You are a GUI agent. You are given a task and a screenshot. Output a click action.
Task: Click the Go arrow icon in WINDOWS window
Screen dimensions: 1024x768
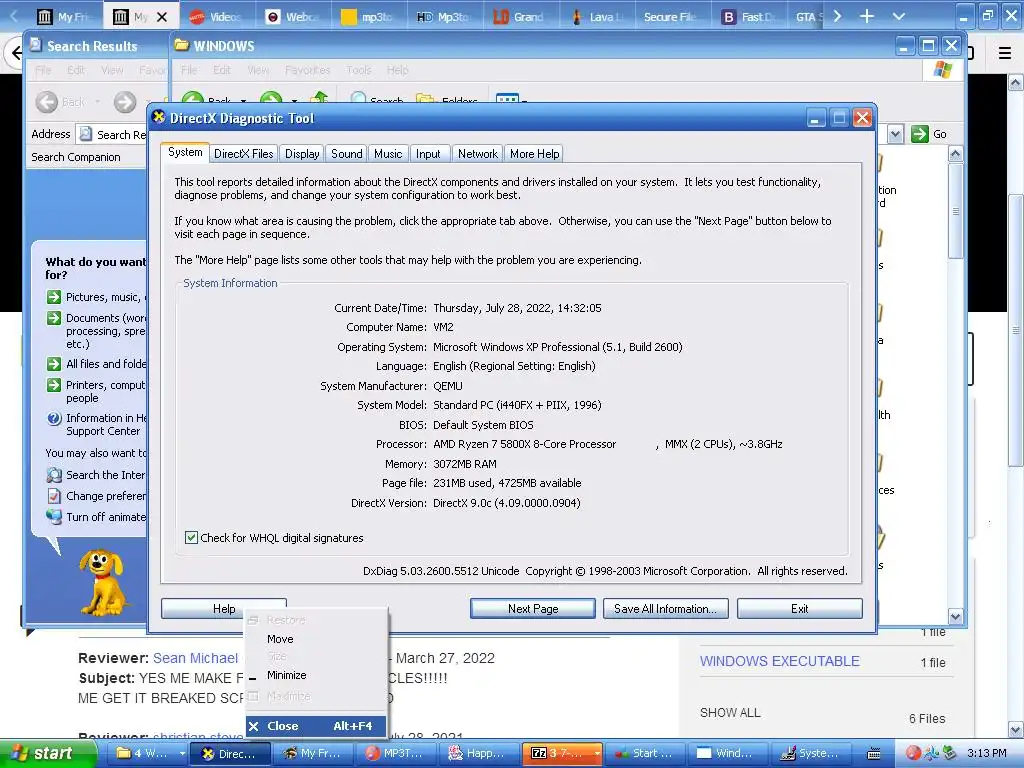pyautogui.click(x=920, y=134)
